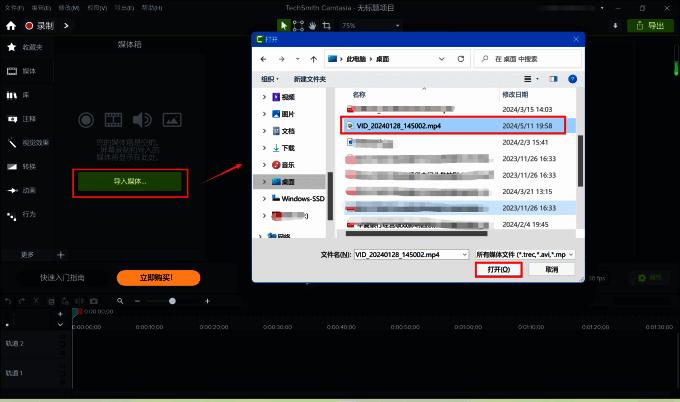
Task: Open the 编辑 menu
Action: point(41,8)
